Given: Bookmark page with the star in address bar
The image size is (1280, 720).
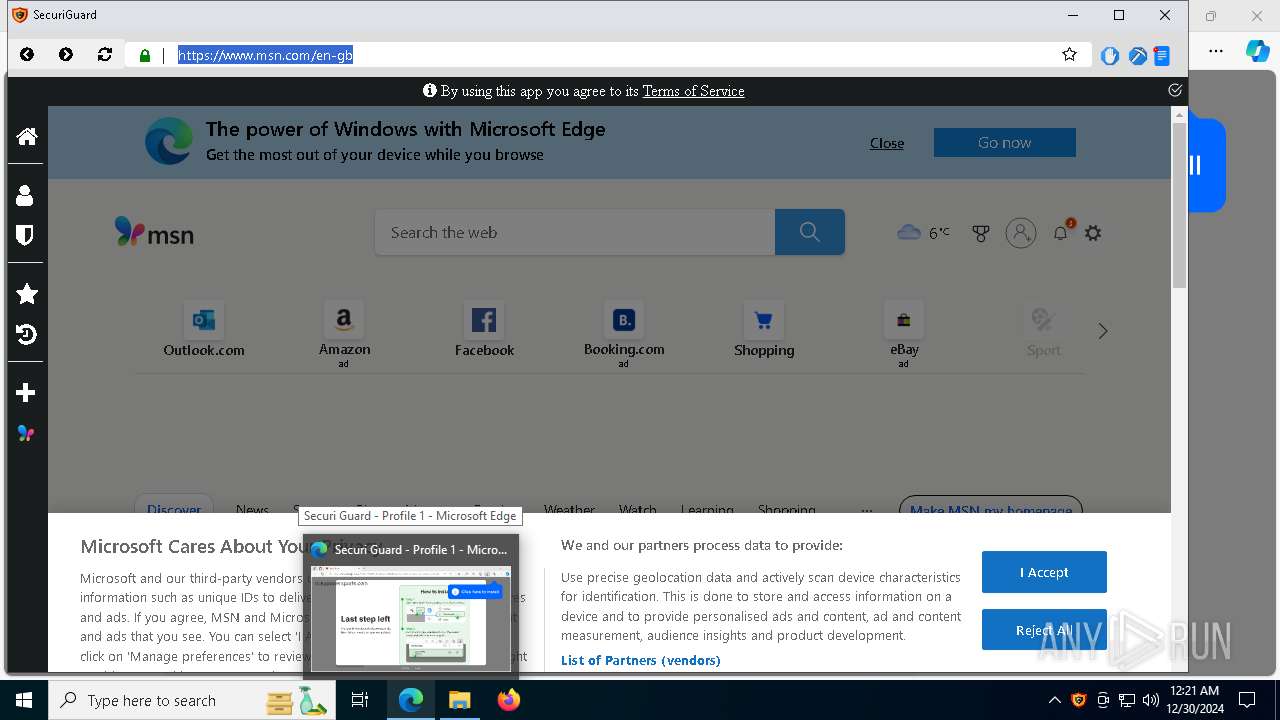Looking at the screenshot, I should point(1069,55).
